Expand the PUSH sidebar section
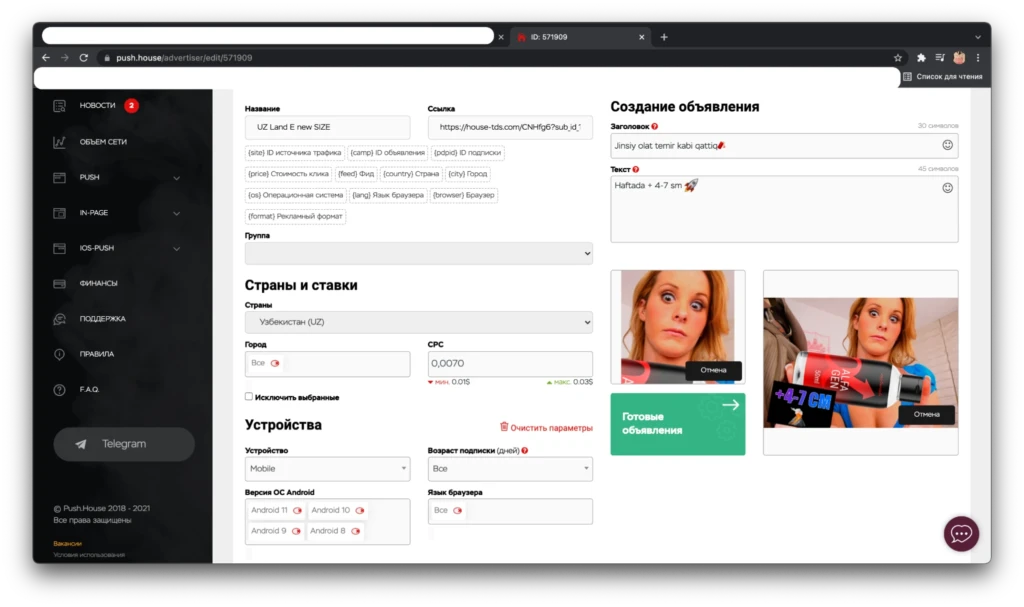Image resolution: width=1024 pixels, height=607 pixels. [x=117, y=178]
